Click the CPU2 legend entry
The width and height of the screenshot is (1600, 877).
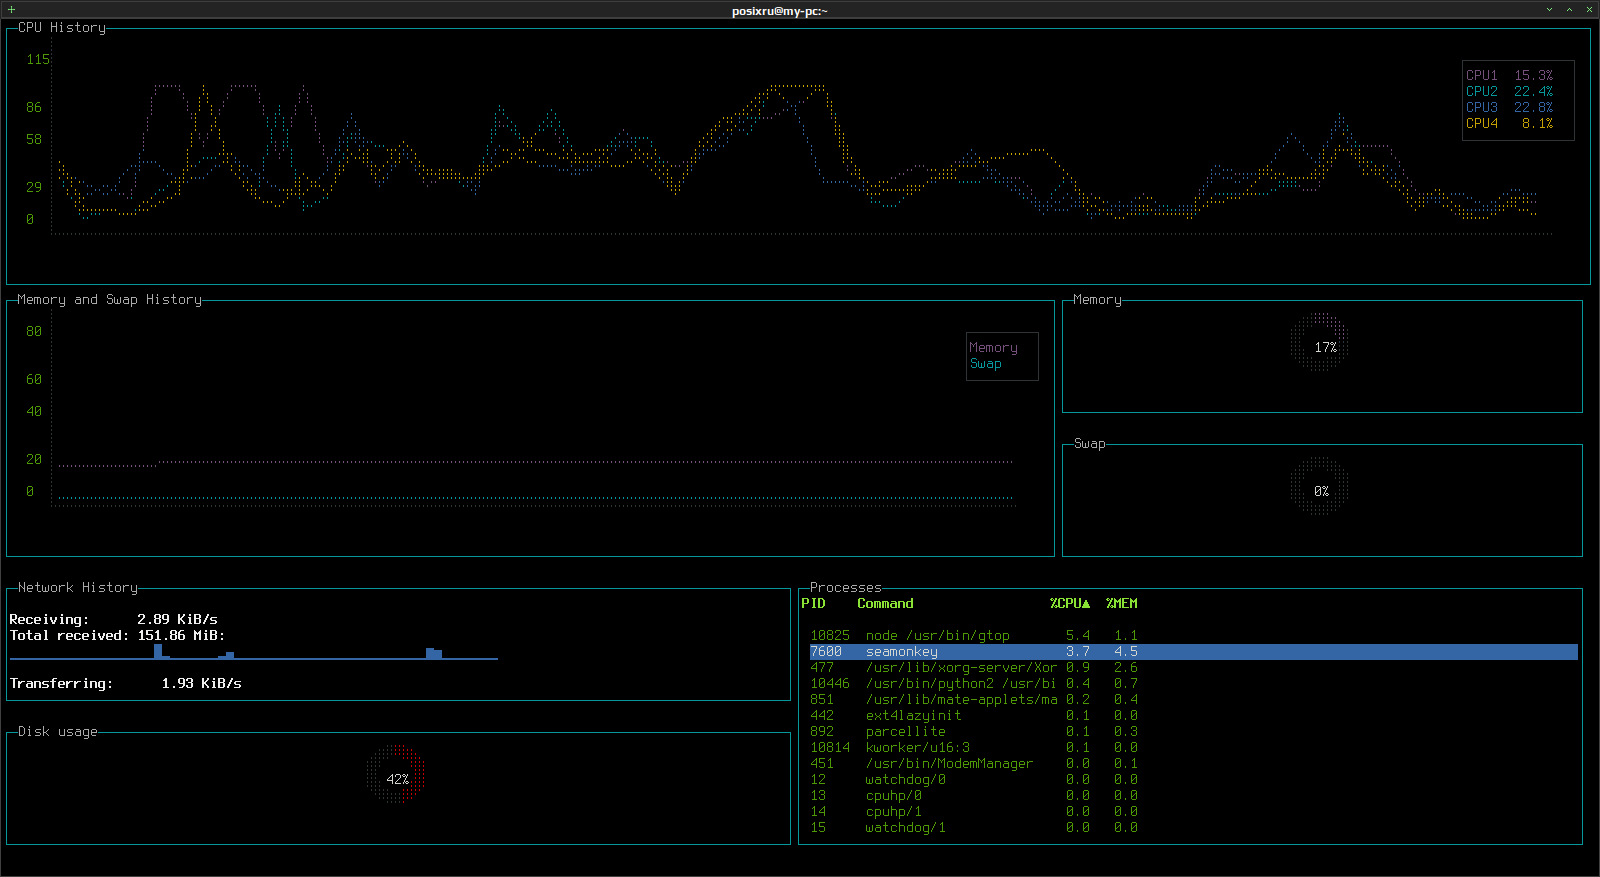pyautogui.click(x=1510, y=91)
